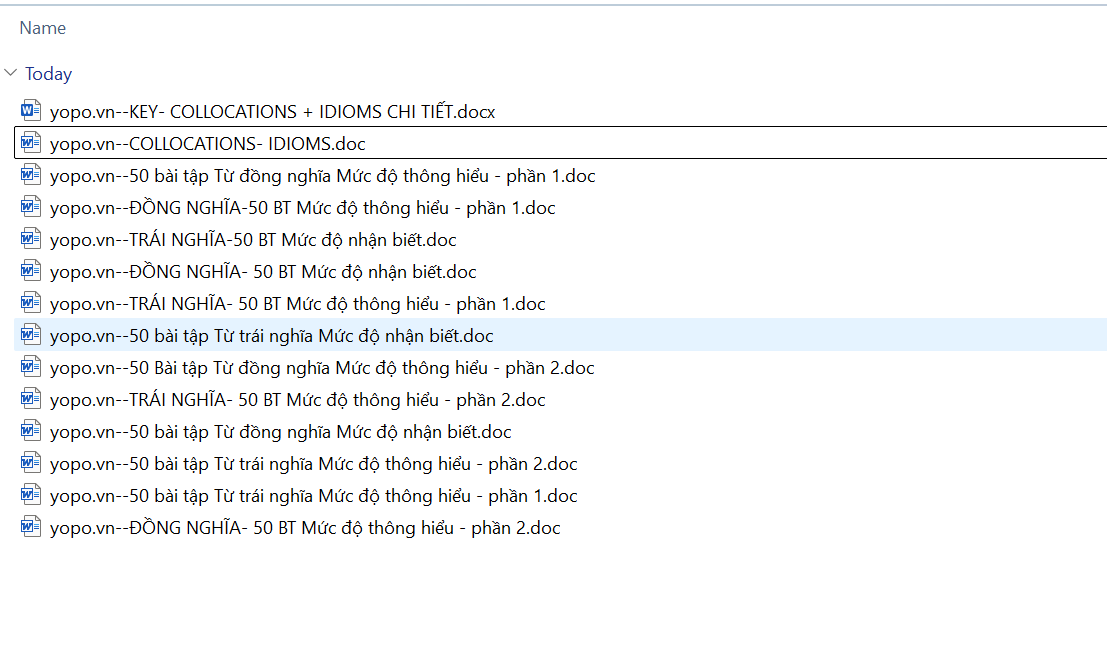Click Word icon beside COLLOCATIONS- IDIOMS.doc
The image size is (1107, 659).
pyautogui.click(x=31, y=143)
